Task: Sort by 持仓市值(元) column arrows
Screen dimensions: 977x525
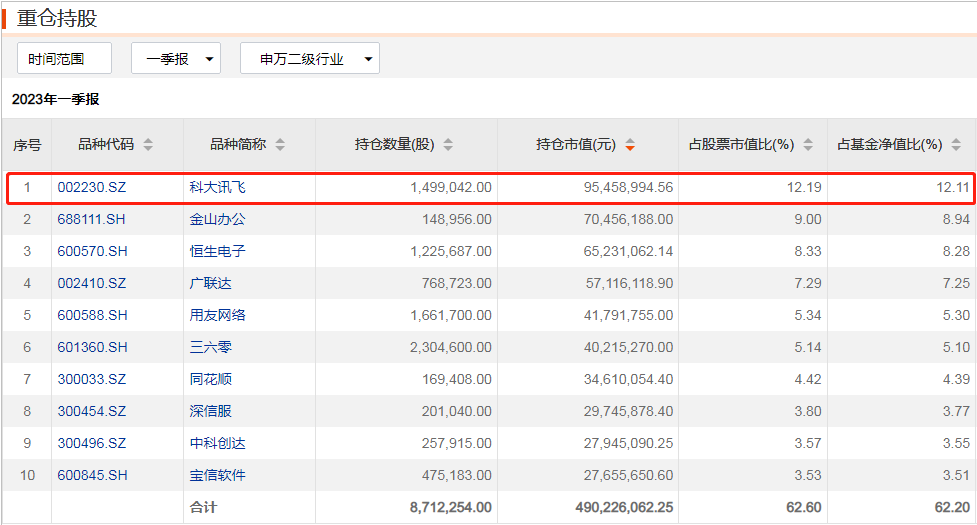Action: click(x=630, y=144)
